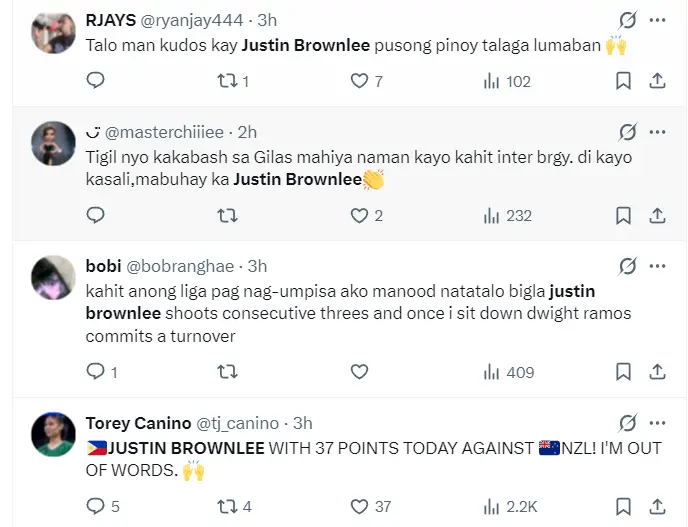The image size is (688, 527).
Task: Like the masterchiiiee tweet
Action: (x=359, y=215)
